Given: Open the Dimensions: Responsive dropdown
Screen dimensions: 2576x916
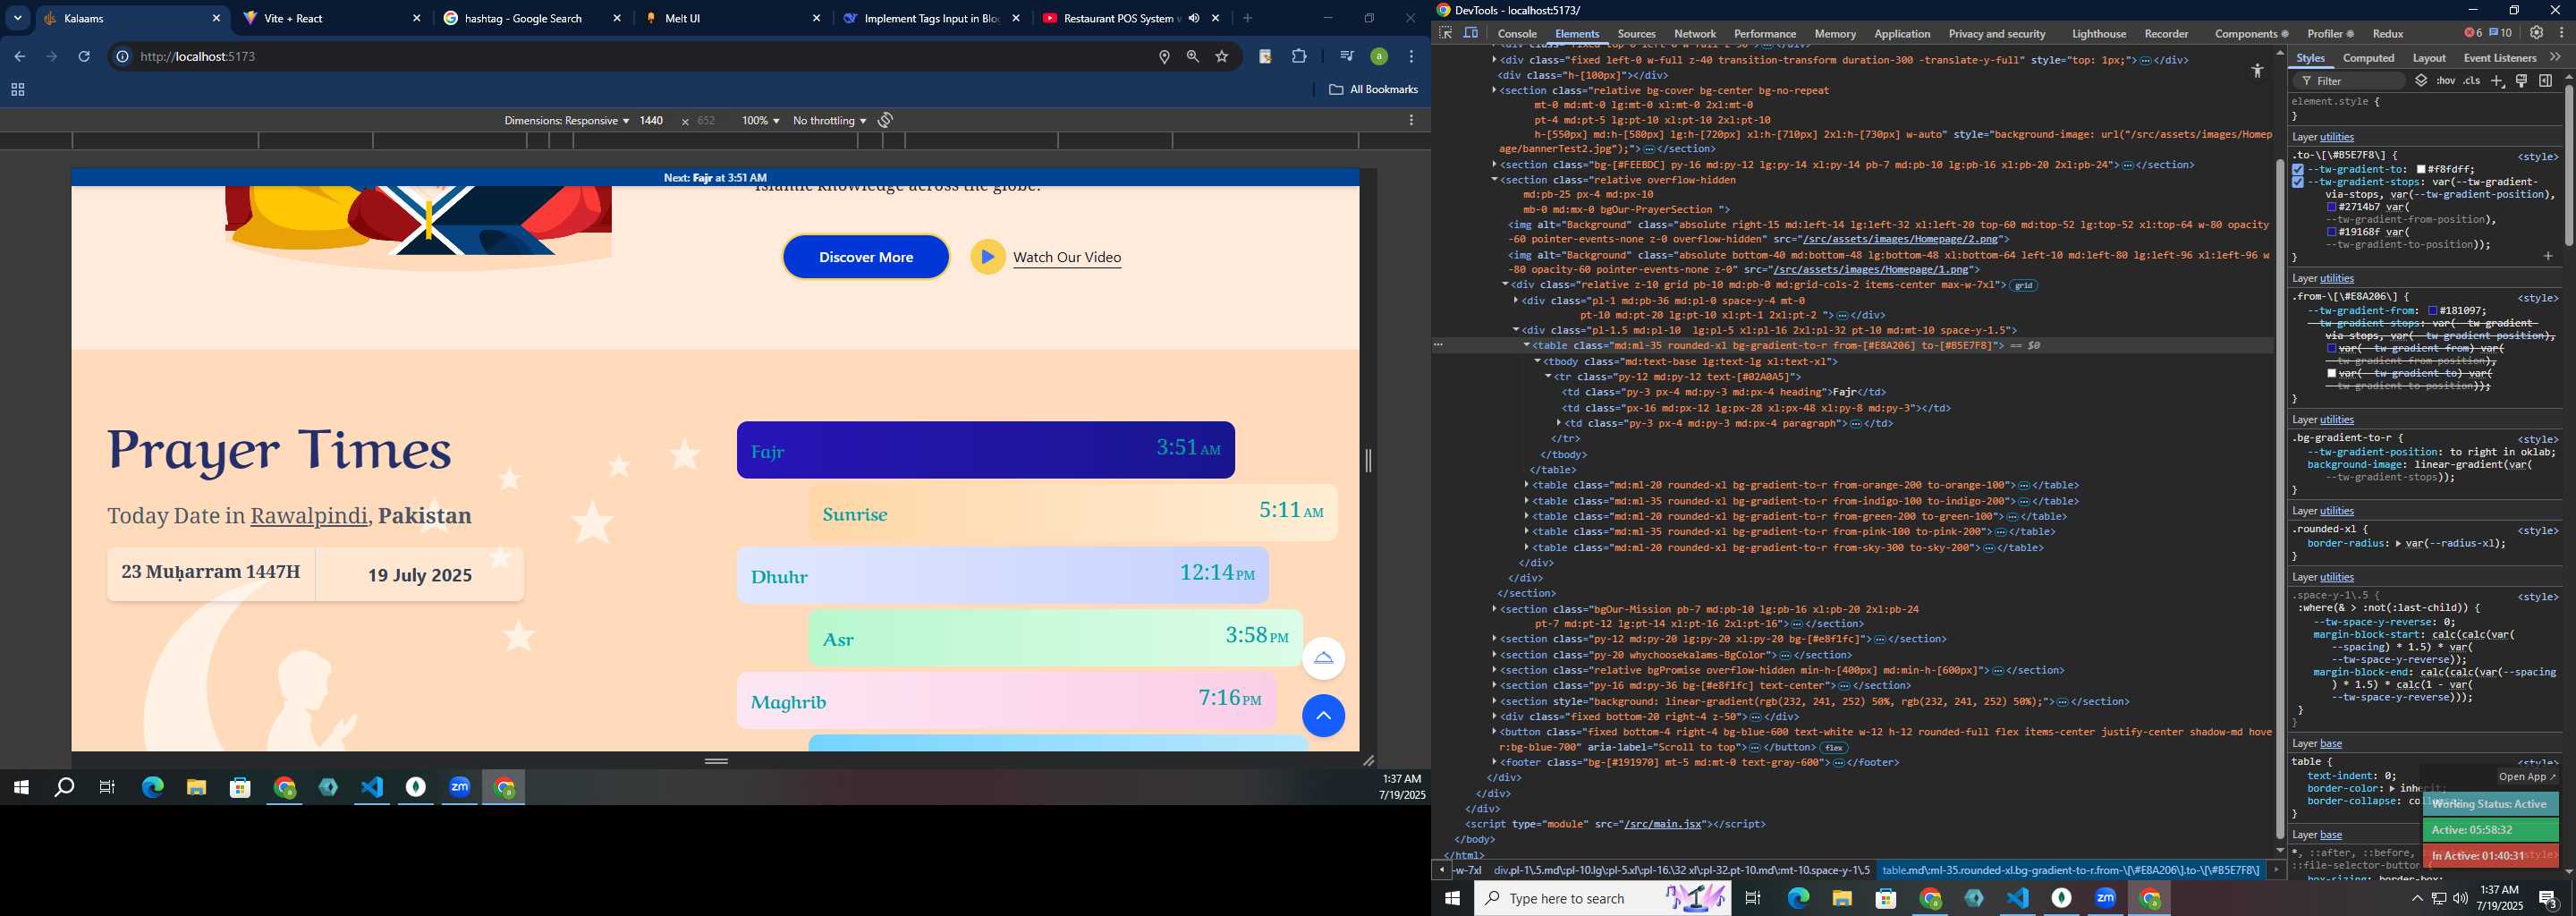Looking at the screenshot, I should click(x=566, y=120).
